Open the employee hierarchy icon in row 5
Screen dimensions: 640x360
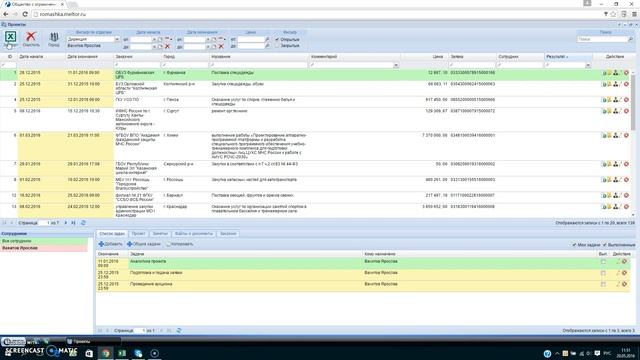coord(615,111)
